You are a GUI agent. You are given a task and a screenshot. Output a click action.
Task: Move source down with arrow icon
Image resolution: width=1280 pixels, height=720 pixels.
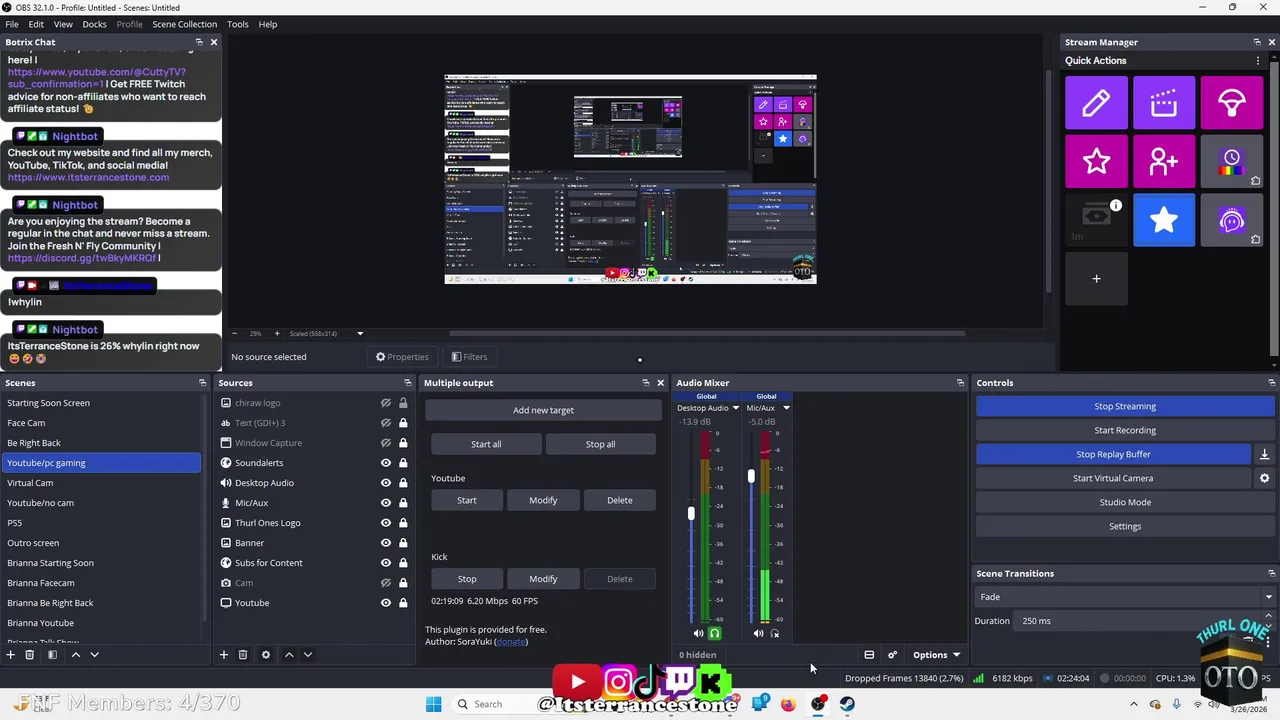[308, 655]
